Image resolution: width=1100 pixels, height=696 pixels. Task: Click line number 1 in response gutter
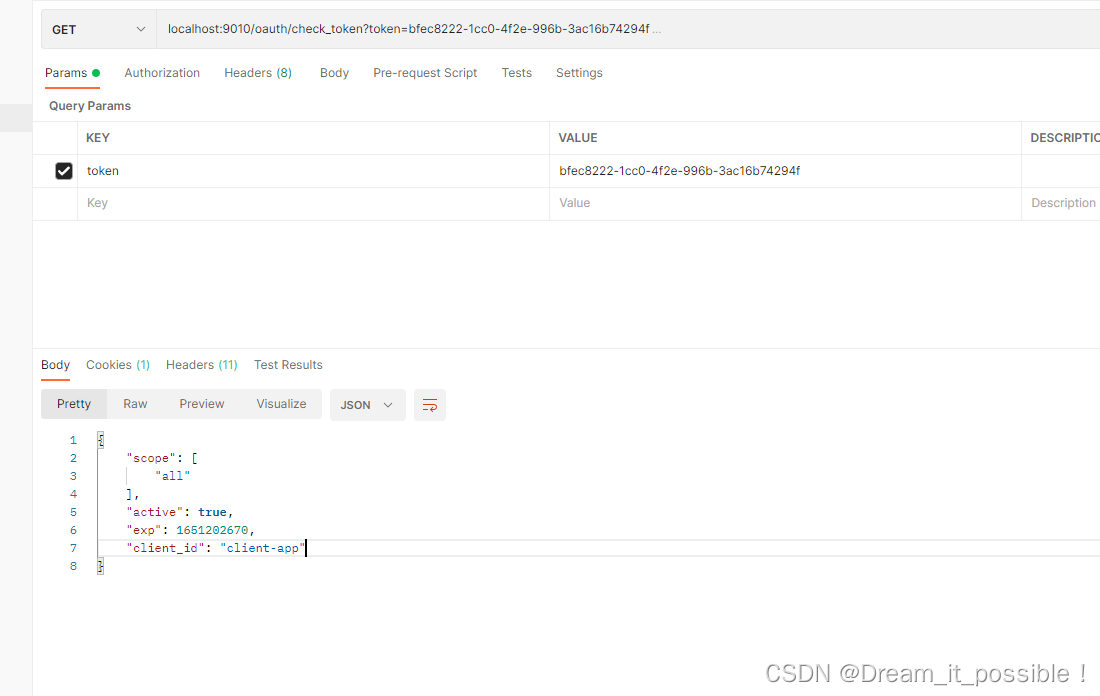[73, 441]
